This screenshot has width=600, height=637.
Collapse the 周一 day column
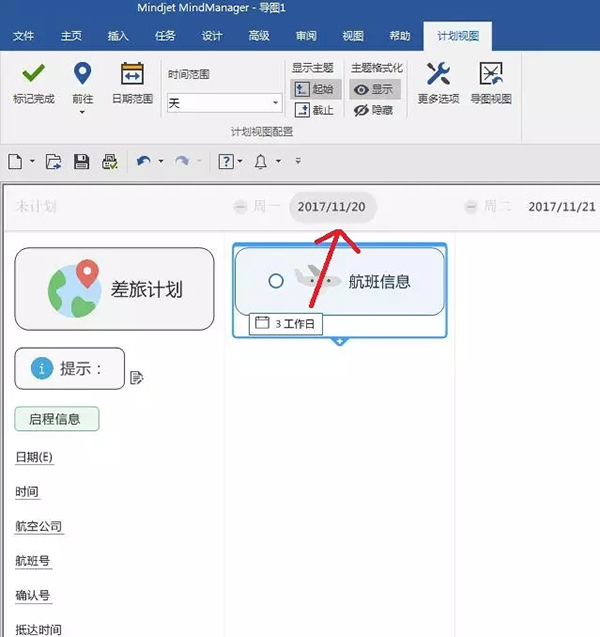240,207
